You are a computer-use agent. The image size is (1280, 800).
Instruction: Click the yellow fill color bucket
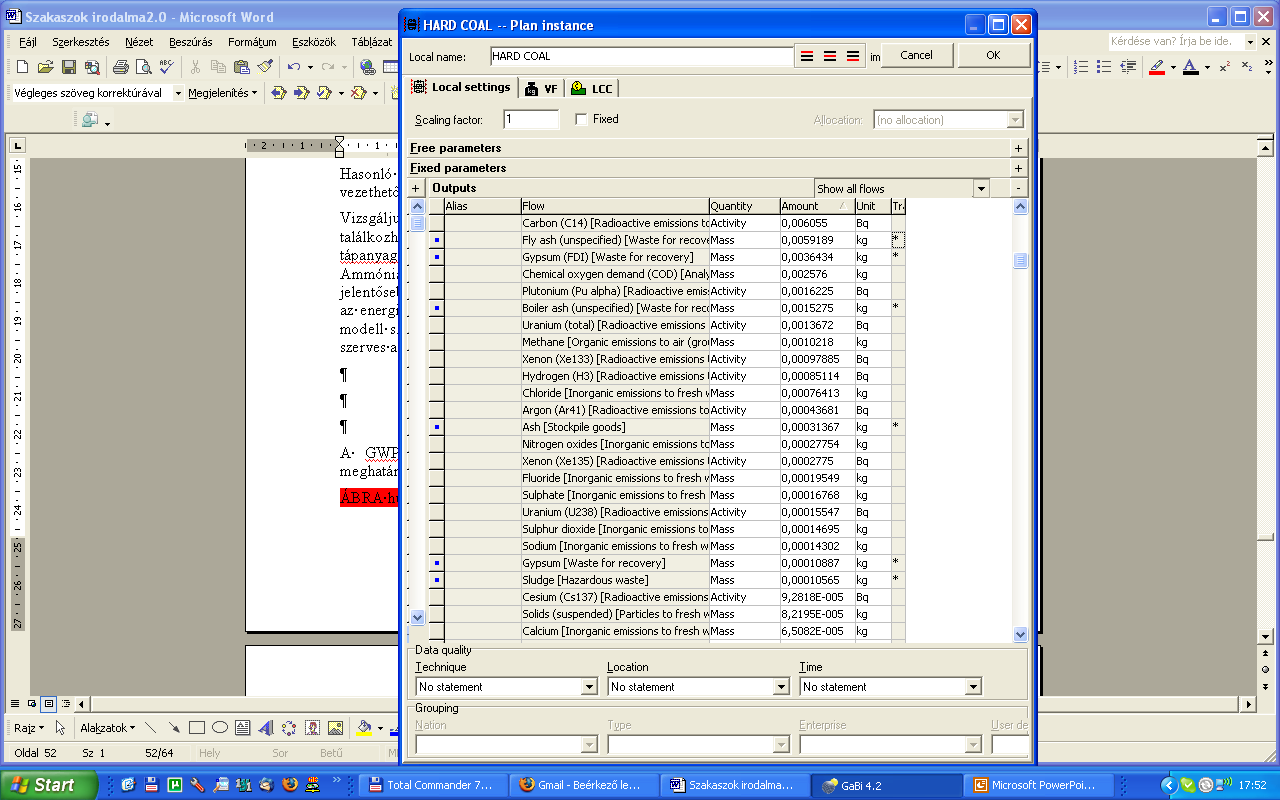[x=364, y=728]
